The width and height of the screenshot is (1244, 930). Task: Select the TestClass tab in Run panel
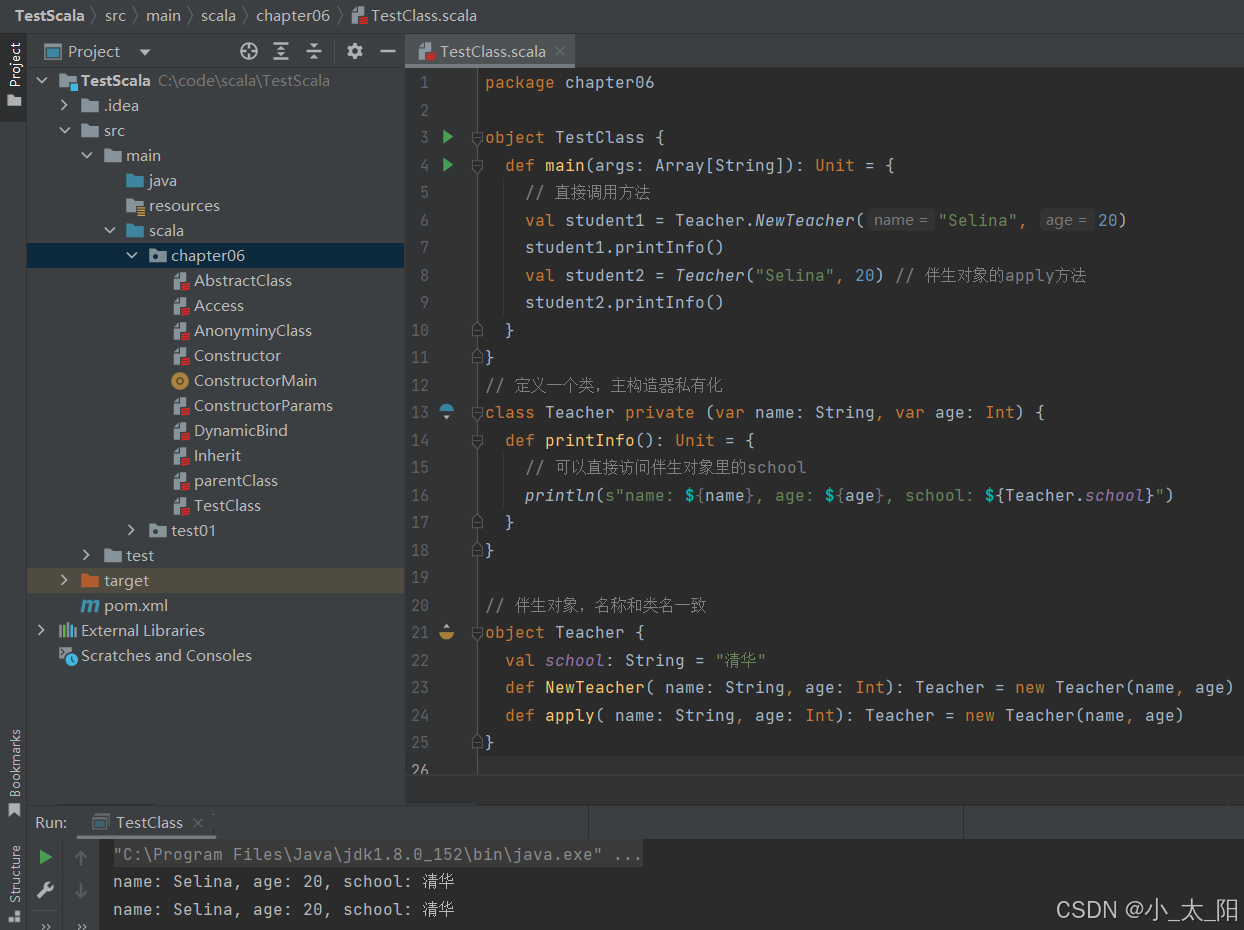149,822
